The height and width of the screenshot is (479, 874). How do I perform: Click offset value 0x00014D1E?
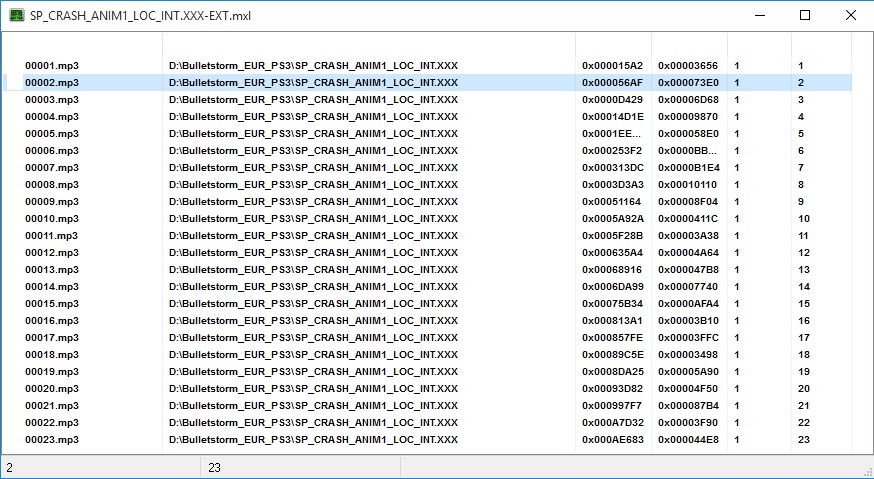(613, 117)
